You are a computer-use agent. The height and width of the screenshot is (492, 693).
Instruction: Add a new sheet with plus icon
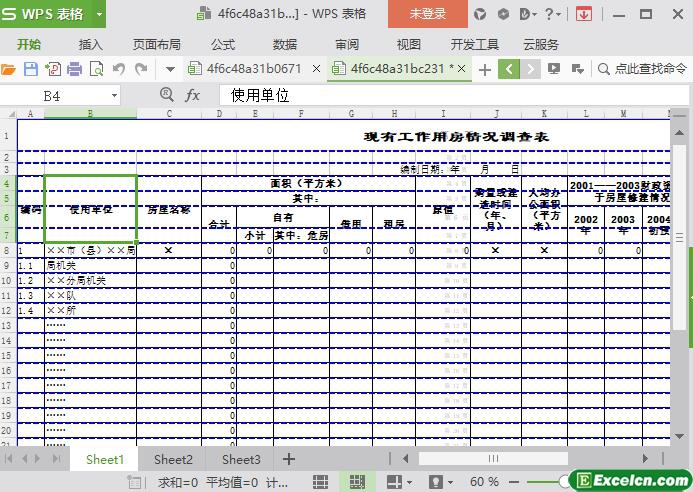tap(289, 459)
